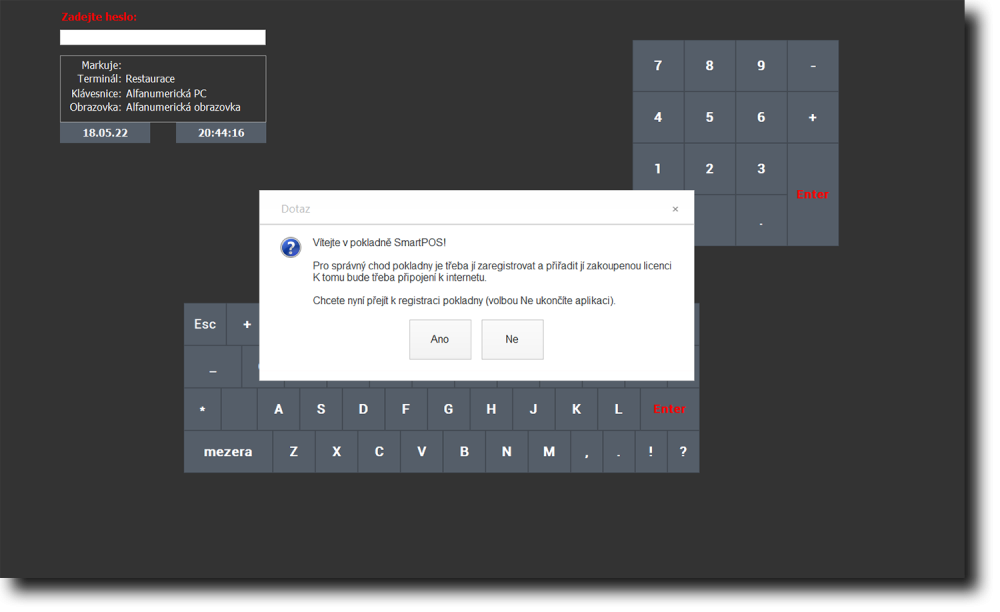This screenshot has width=1000, height=612.
Task: Tap the letter L key
Action: pyautogui.click(x=618, y=409)
